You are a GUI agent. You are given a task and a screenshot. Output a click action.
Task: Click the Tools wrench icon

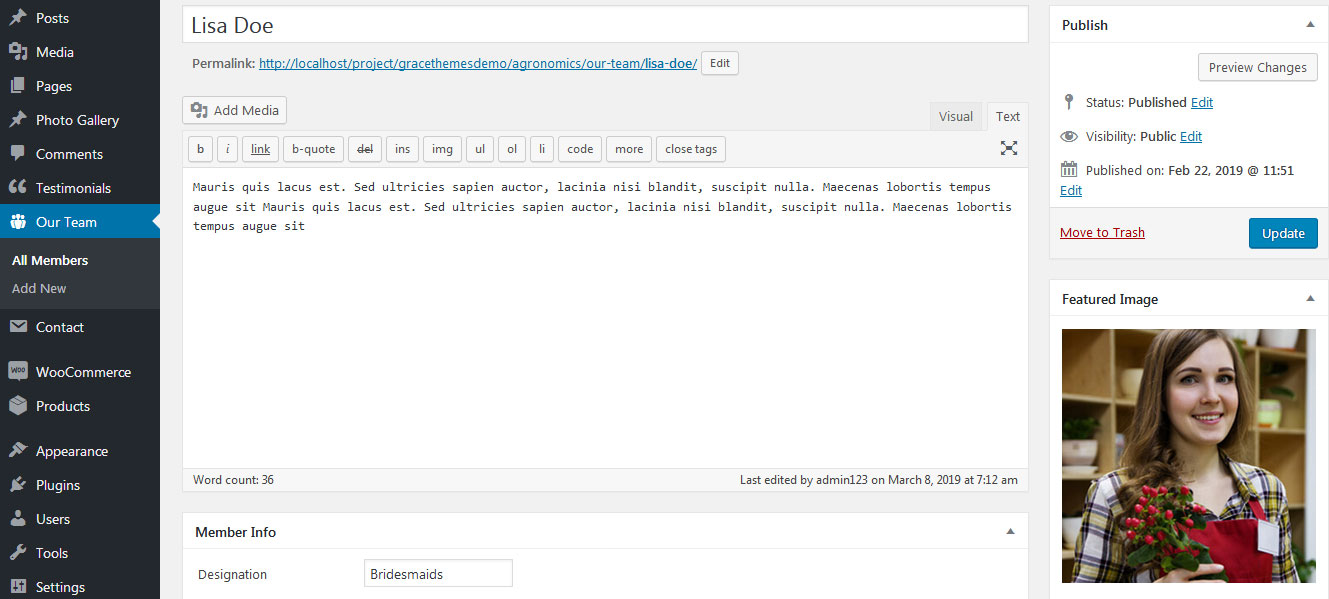18,553
